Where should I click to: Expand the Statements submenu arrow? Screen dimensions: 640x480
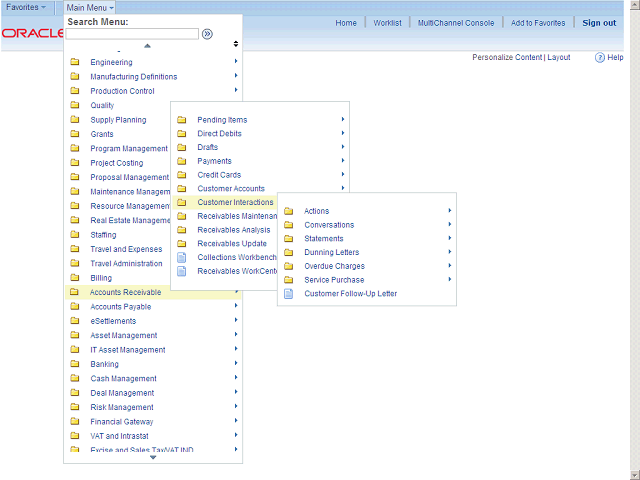(x=450, y=239)
